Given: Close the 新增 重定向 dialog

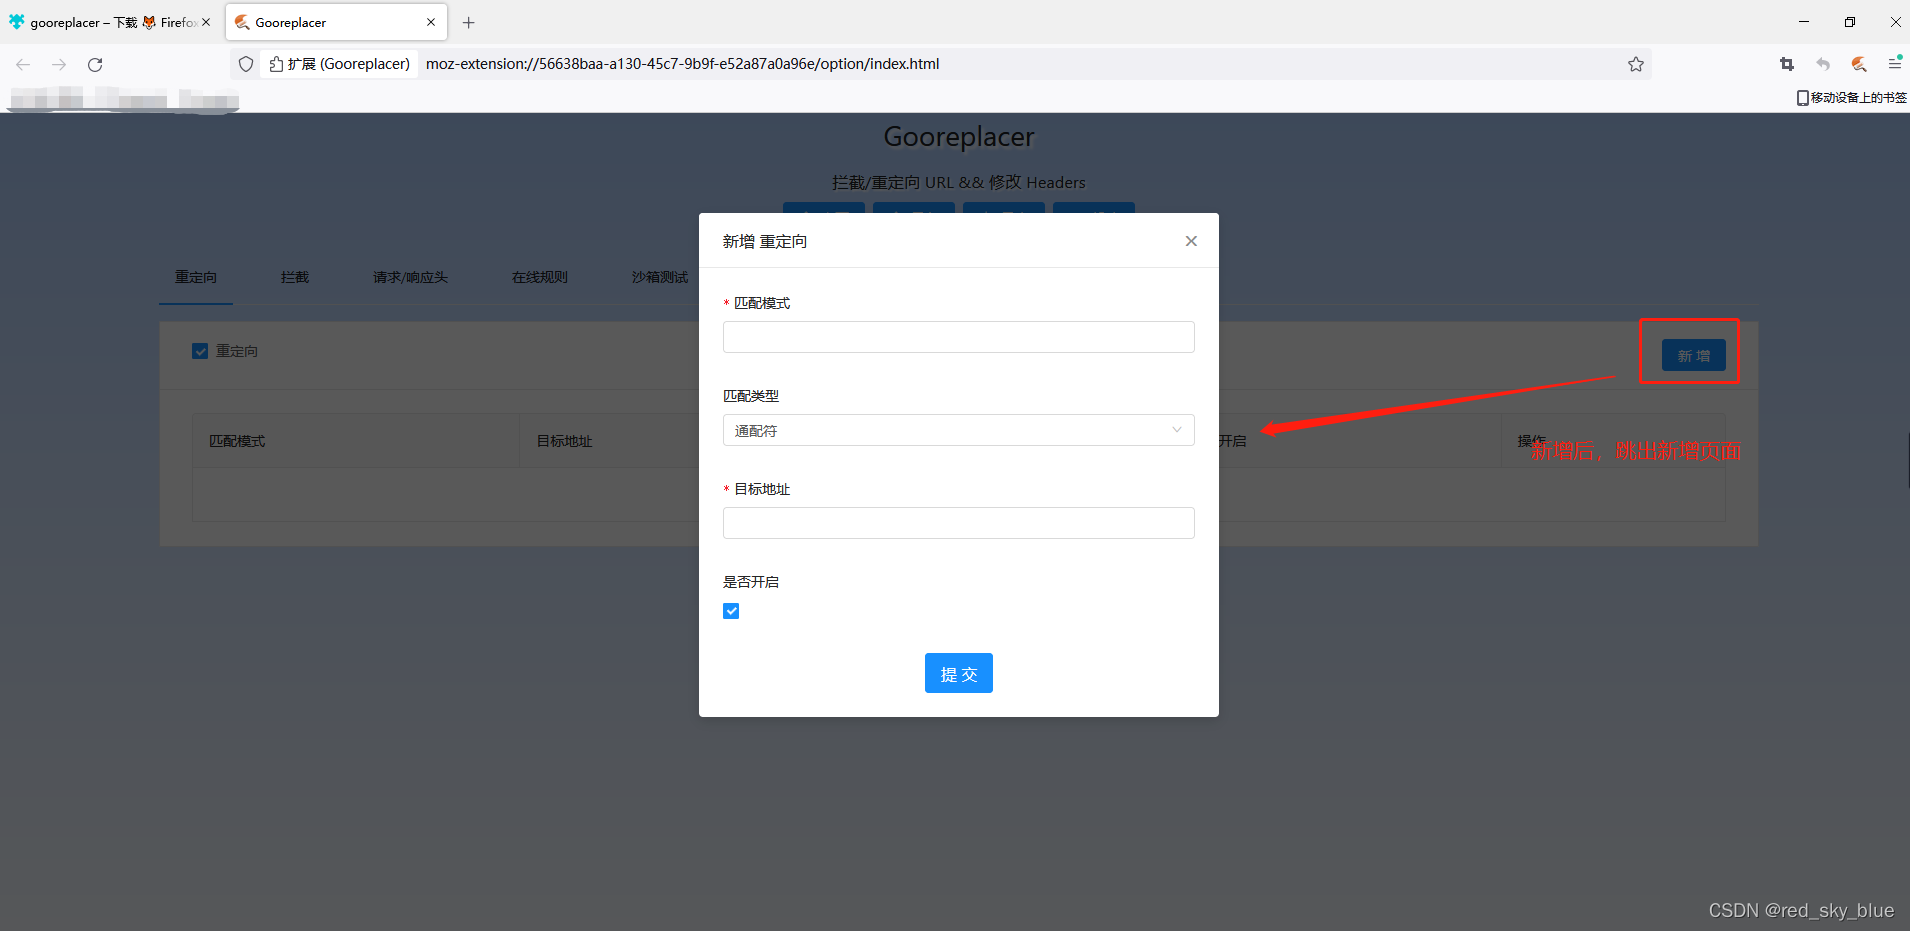Looking at the screenshot, I should 1191,241.
